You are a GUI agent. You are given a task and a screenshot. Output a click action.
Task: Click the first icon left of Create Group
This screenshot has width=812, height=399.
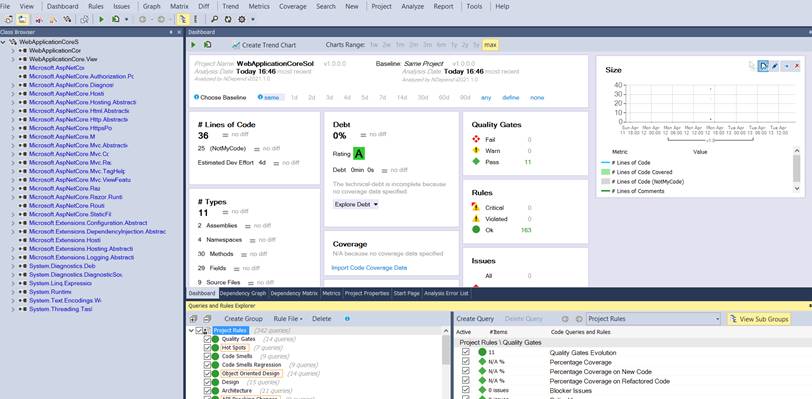click(x=194, y=319)
